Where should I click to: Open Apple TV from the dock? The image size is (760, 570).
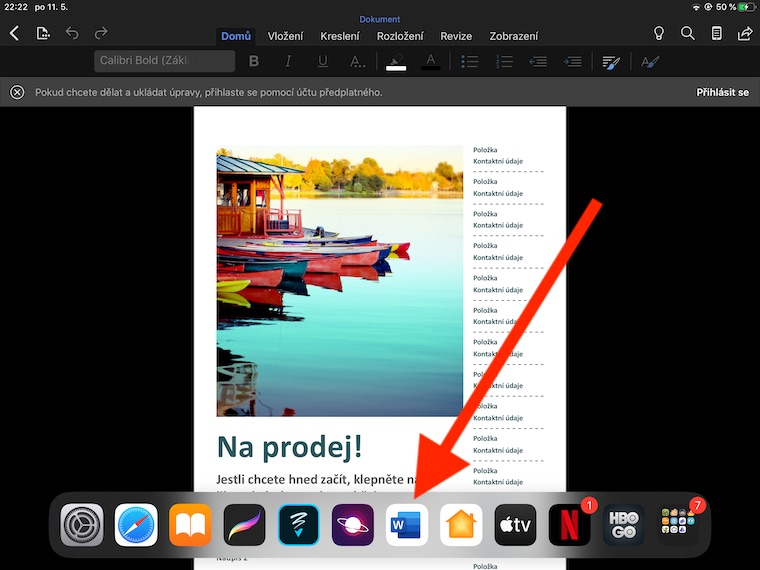[516, 525]
